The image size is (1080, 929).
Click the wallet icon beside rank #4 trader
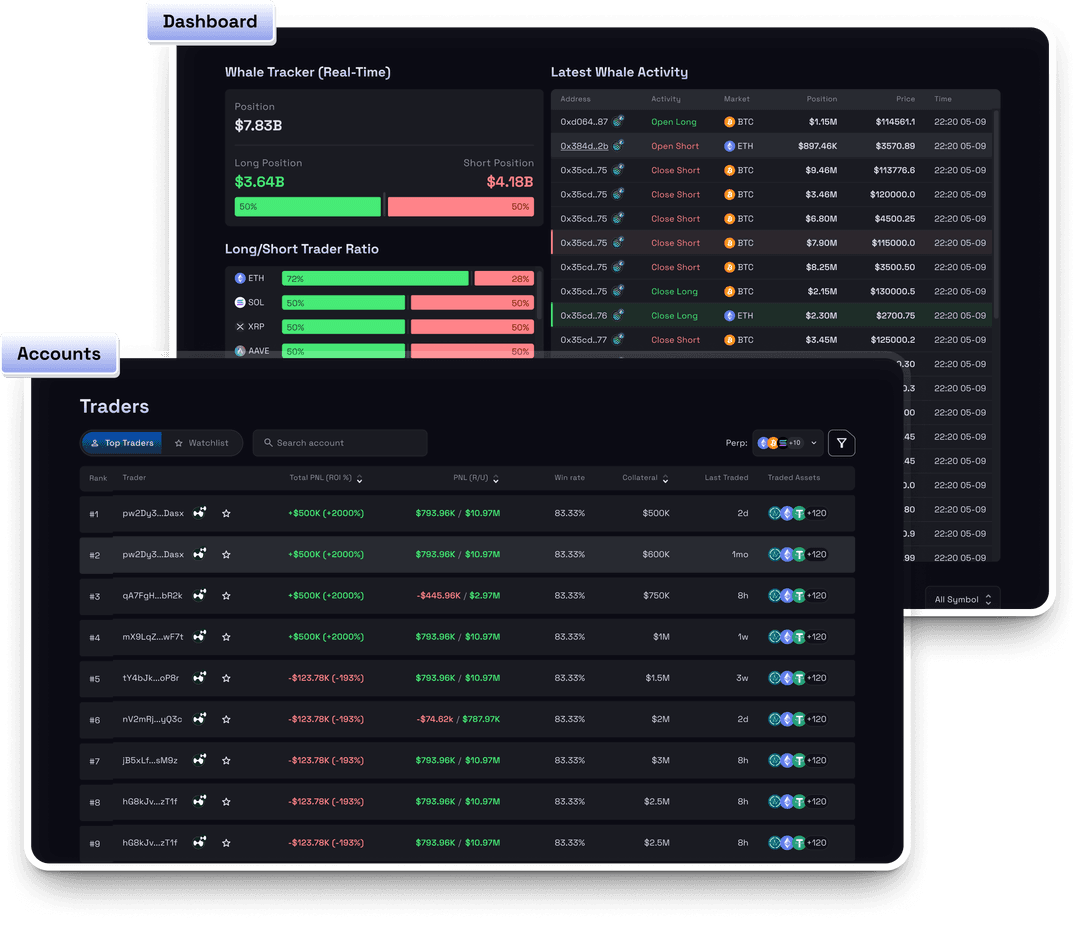[200, 636]
